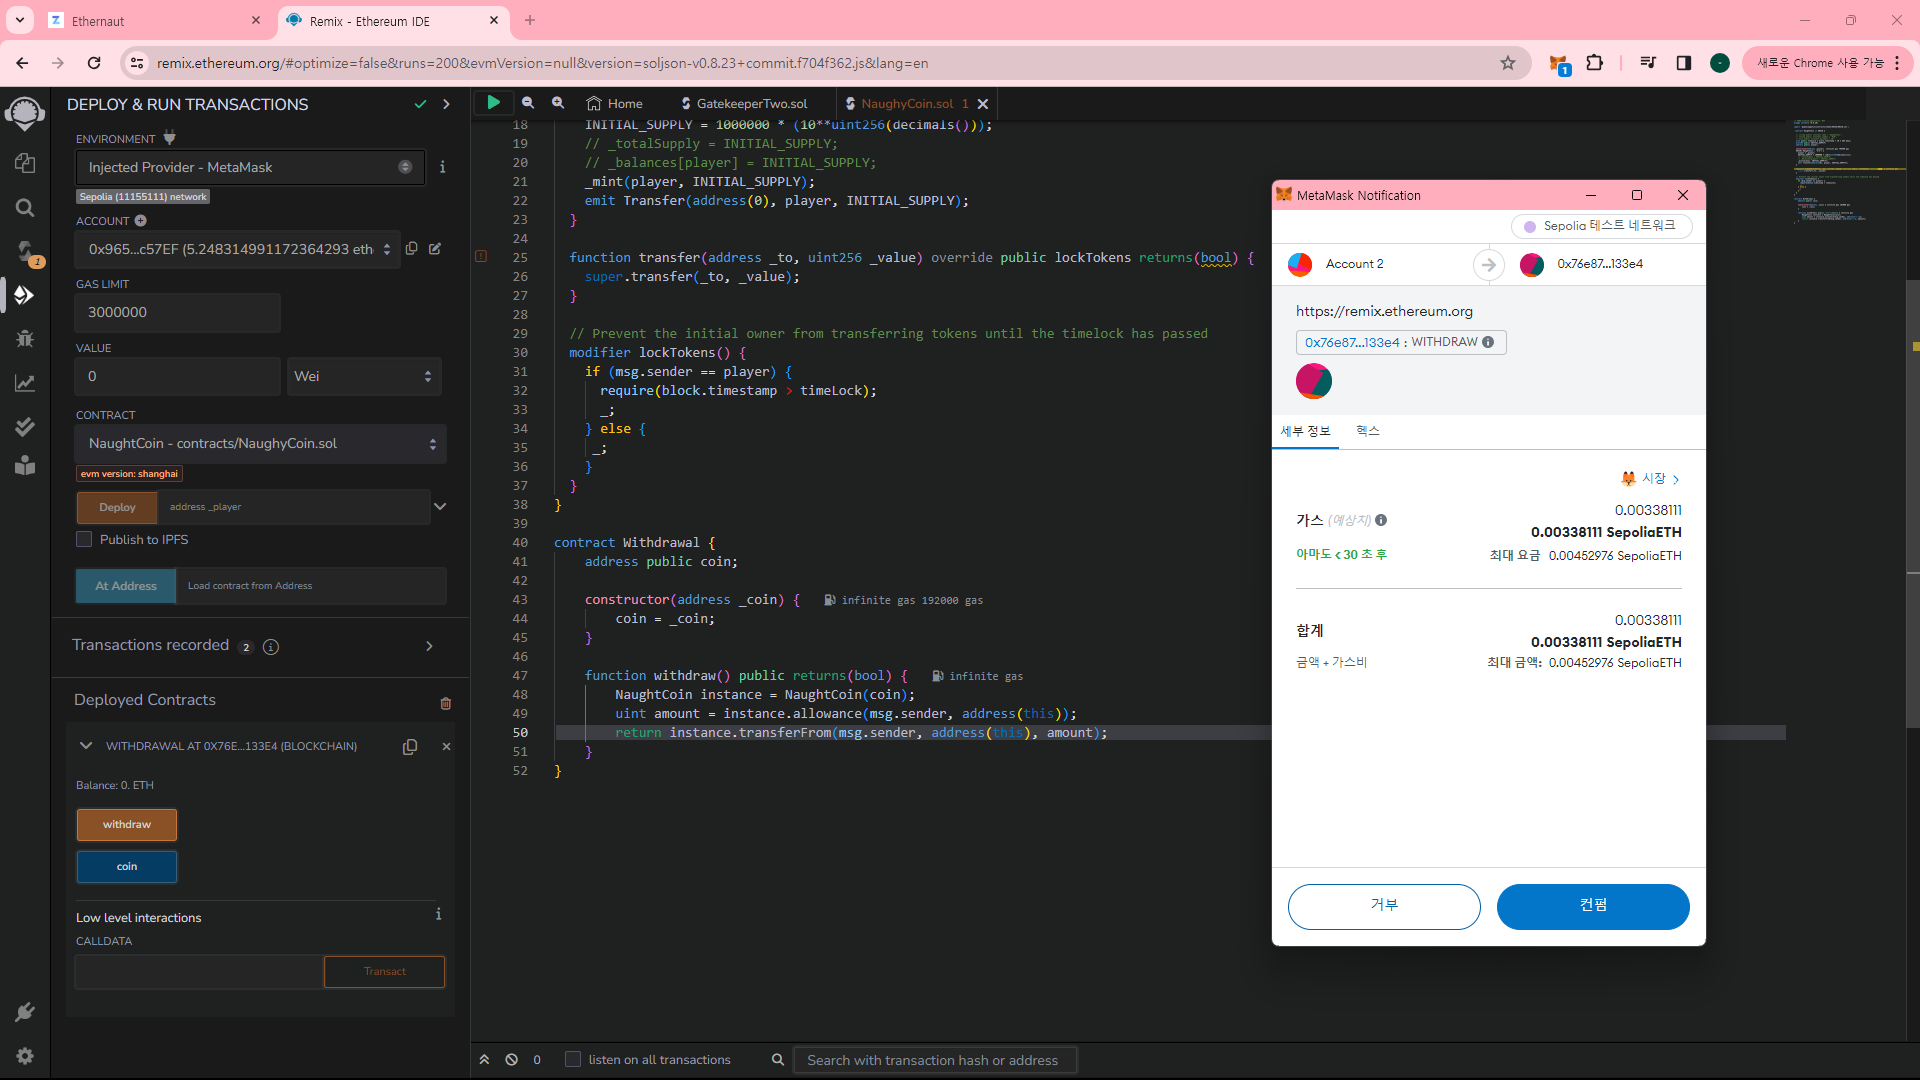1920x1080 pixels.
Task: Click the Remix home logo icon
Action: point(25,114)
